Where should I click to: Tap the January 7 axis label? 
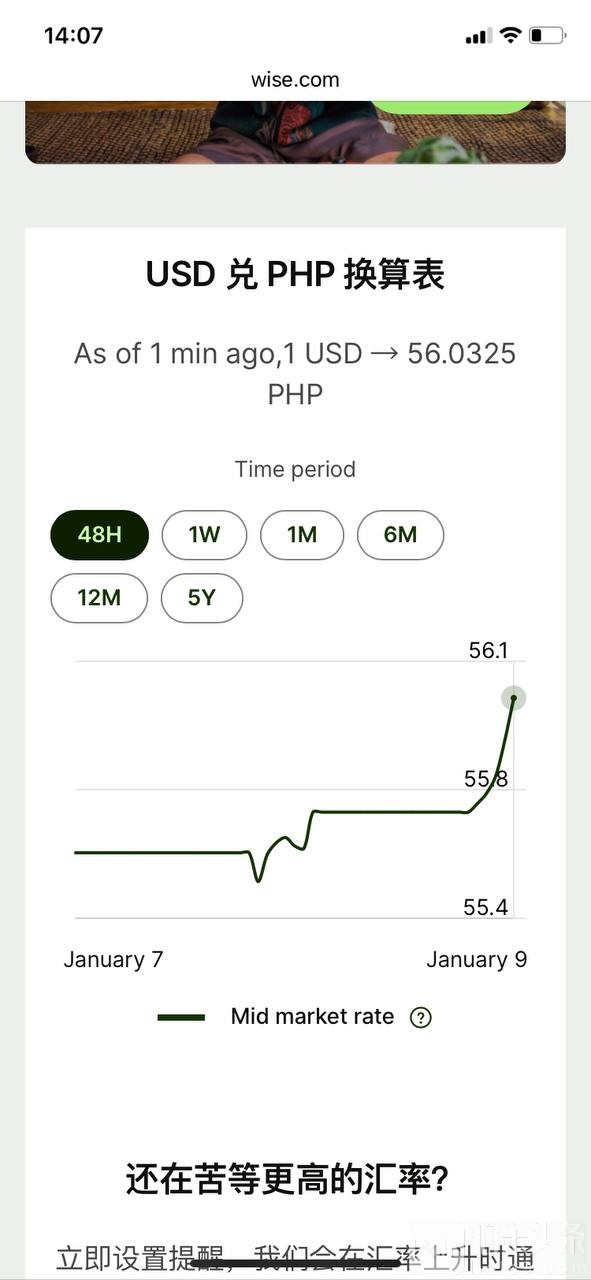[x=113, y=960]
